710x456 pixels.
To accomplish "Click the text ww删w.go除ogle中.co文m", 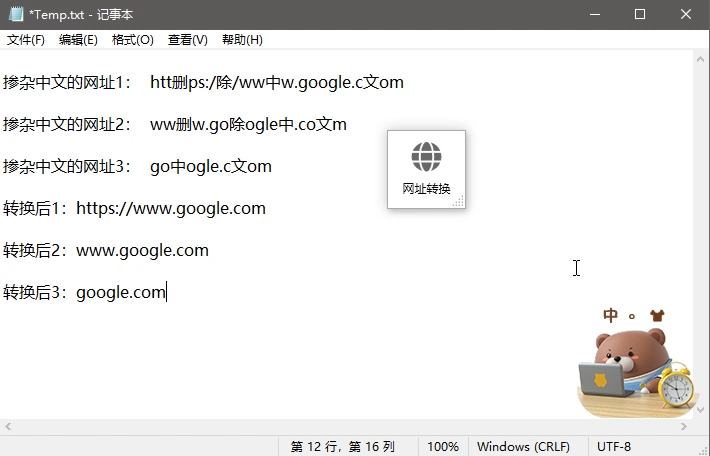I will (248, 125).
